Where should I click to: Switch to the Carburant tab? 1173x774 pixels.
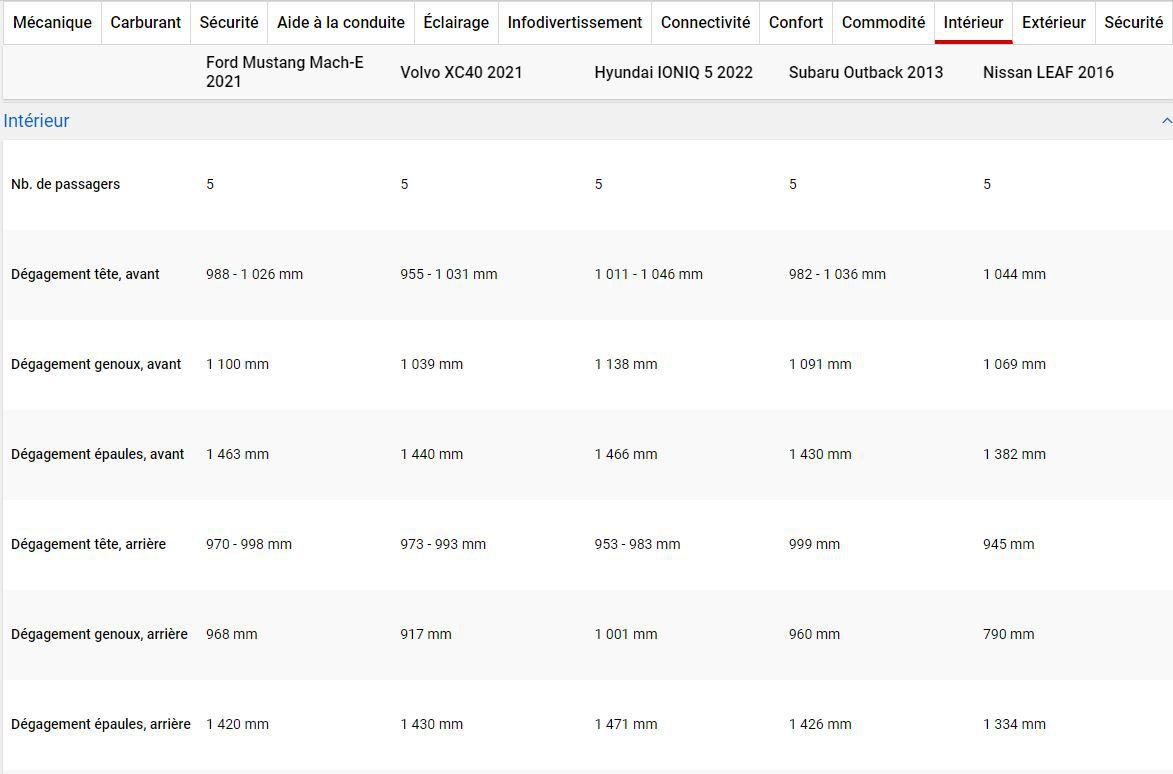point(146,22)
